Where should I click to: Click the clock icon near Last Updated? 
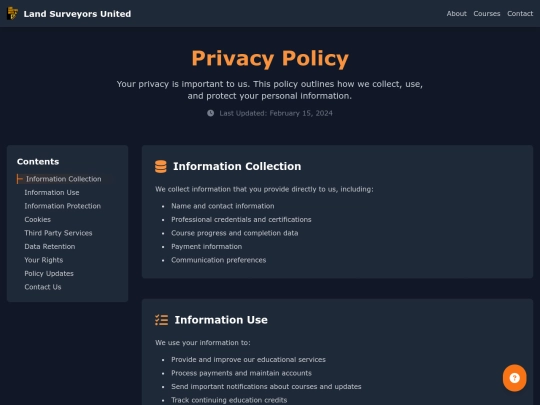210,113
